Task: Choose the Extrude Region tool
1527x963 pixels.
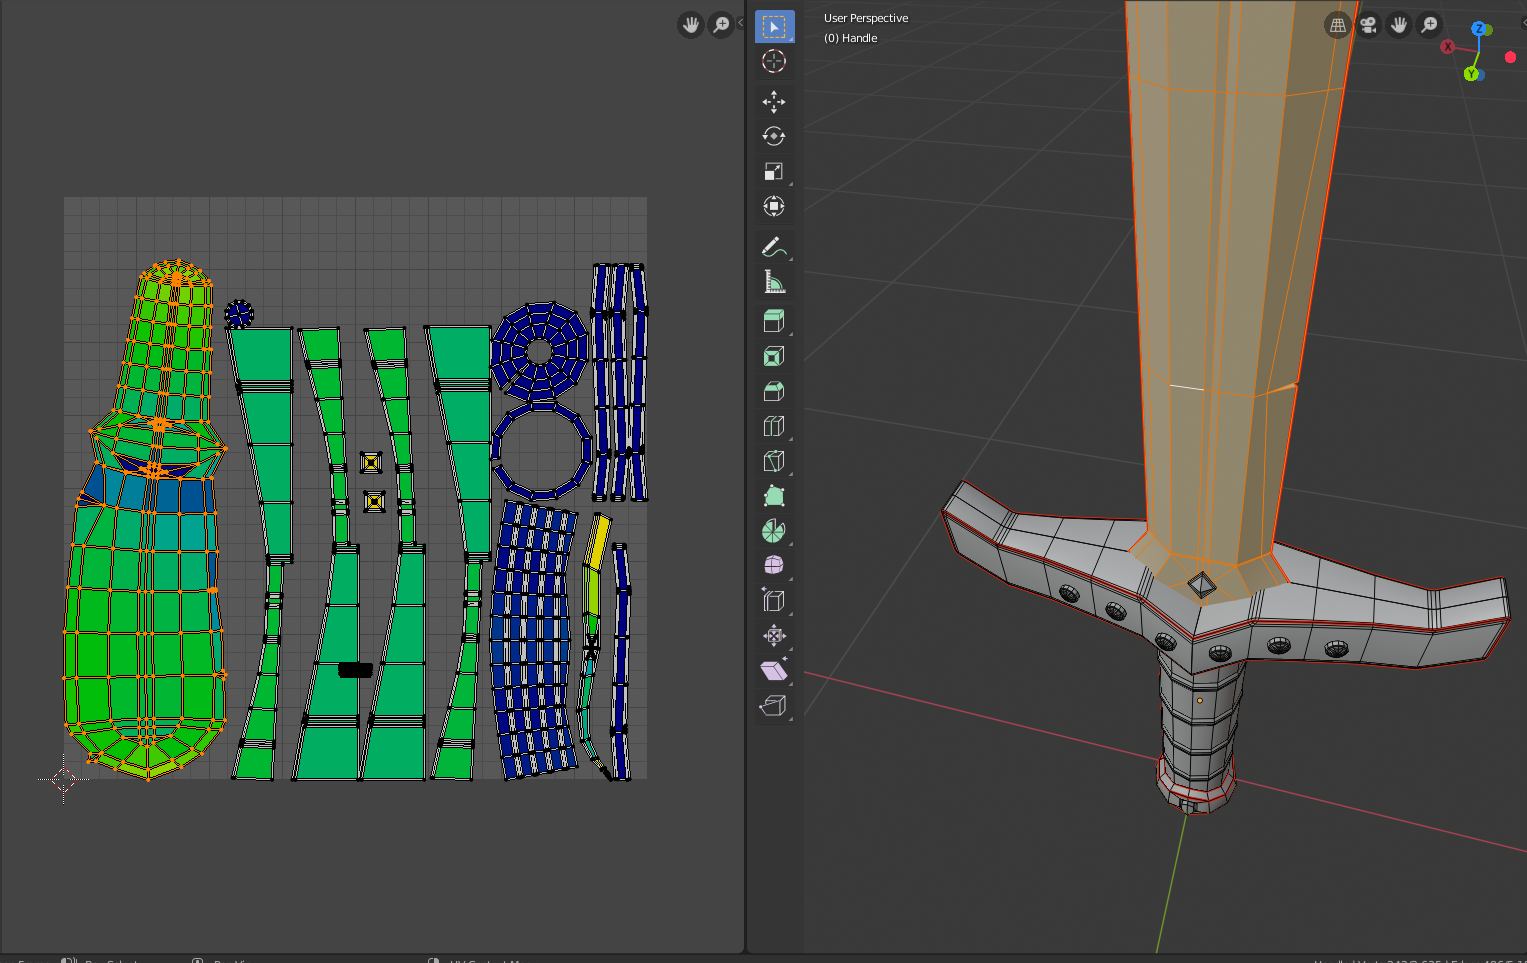Action: click(x=774, y=321)
